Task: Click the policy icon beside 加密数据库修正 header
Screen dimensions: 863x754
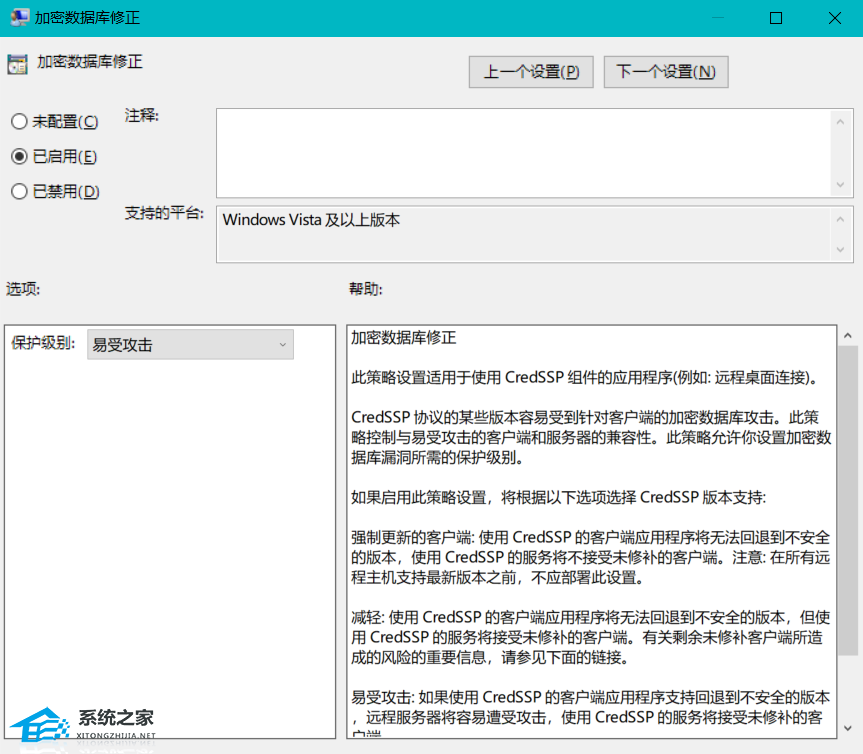Action: tap(17, 63)
